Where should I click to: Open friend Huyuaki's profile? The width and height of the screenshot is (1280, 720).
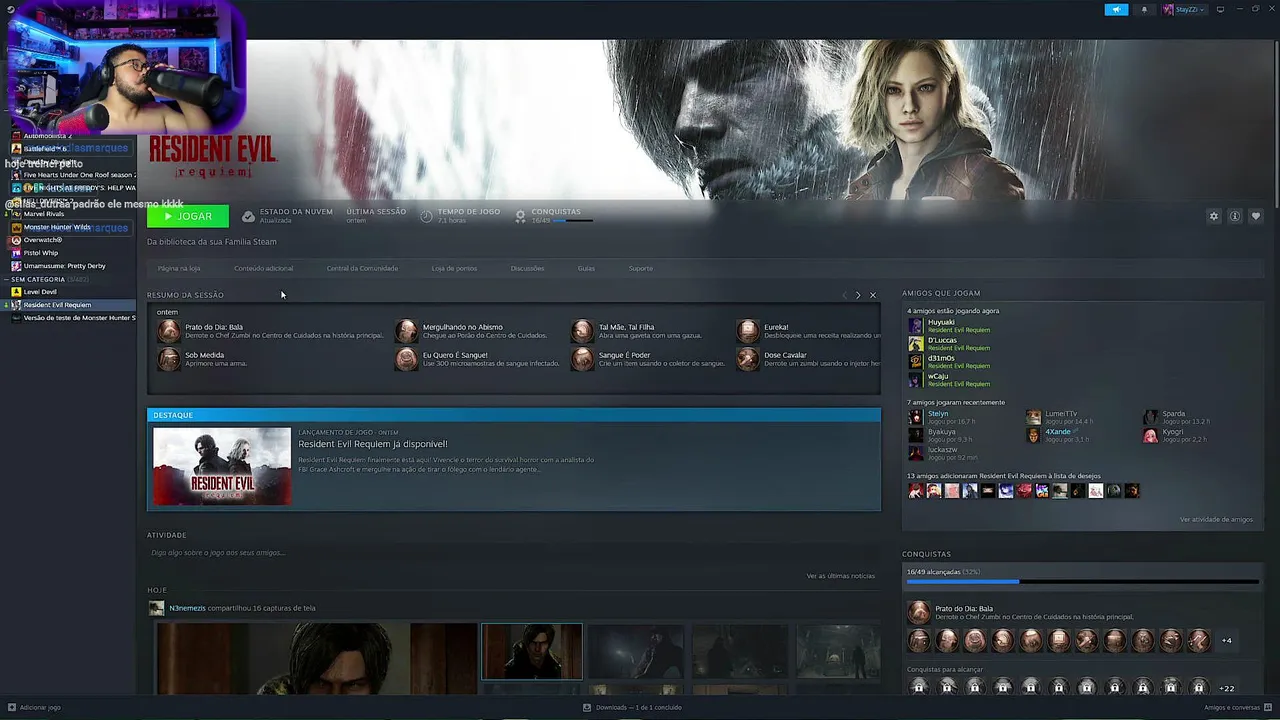941,322
